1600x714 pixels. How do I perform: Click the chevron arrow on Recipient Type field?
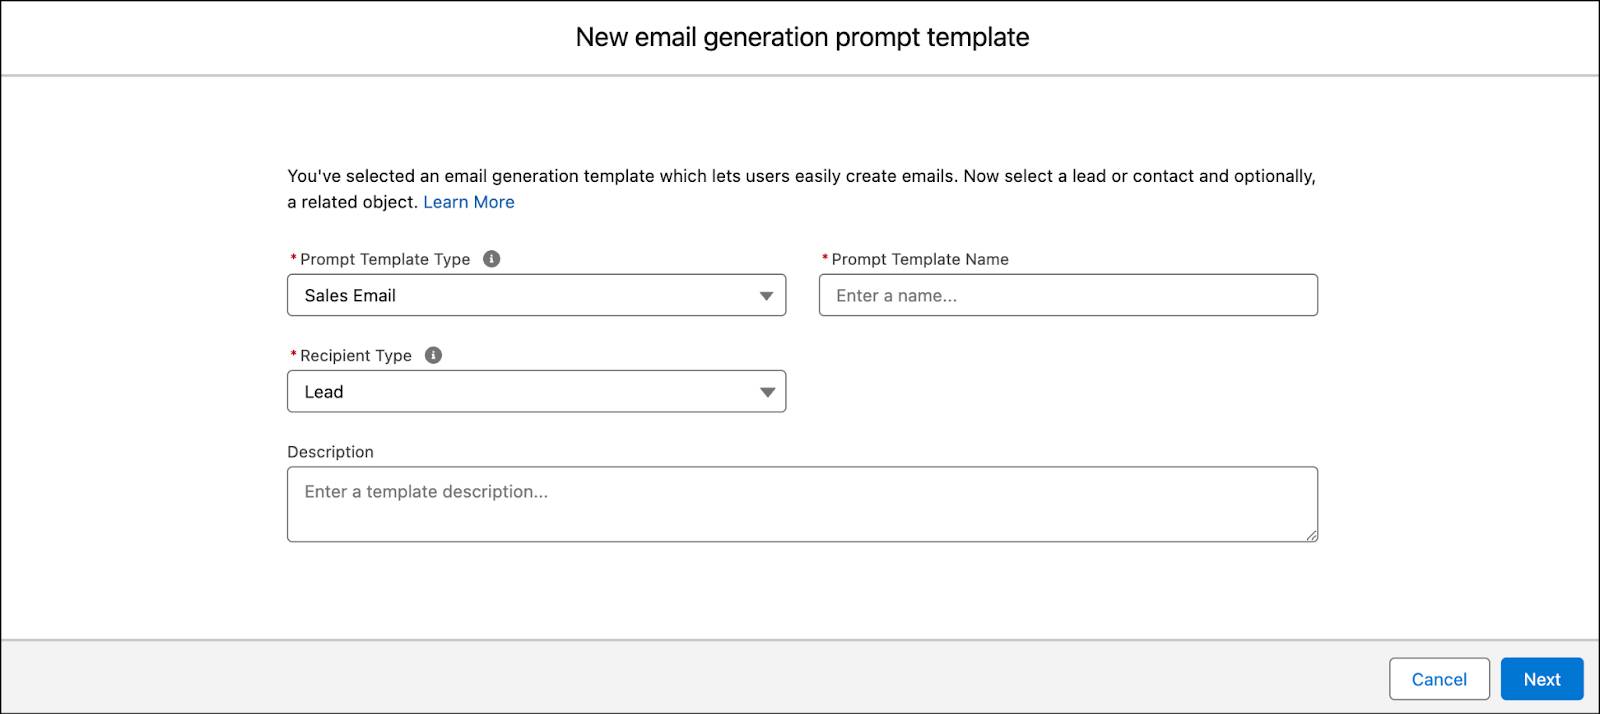(x=766, y=391)
